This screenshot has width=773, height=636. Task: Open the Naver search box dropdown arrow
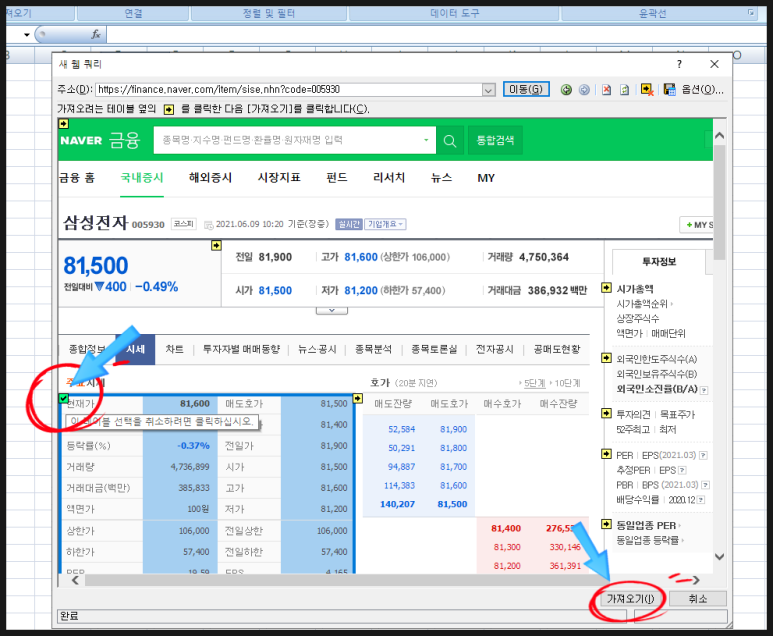click(426, 141)
